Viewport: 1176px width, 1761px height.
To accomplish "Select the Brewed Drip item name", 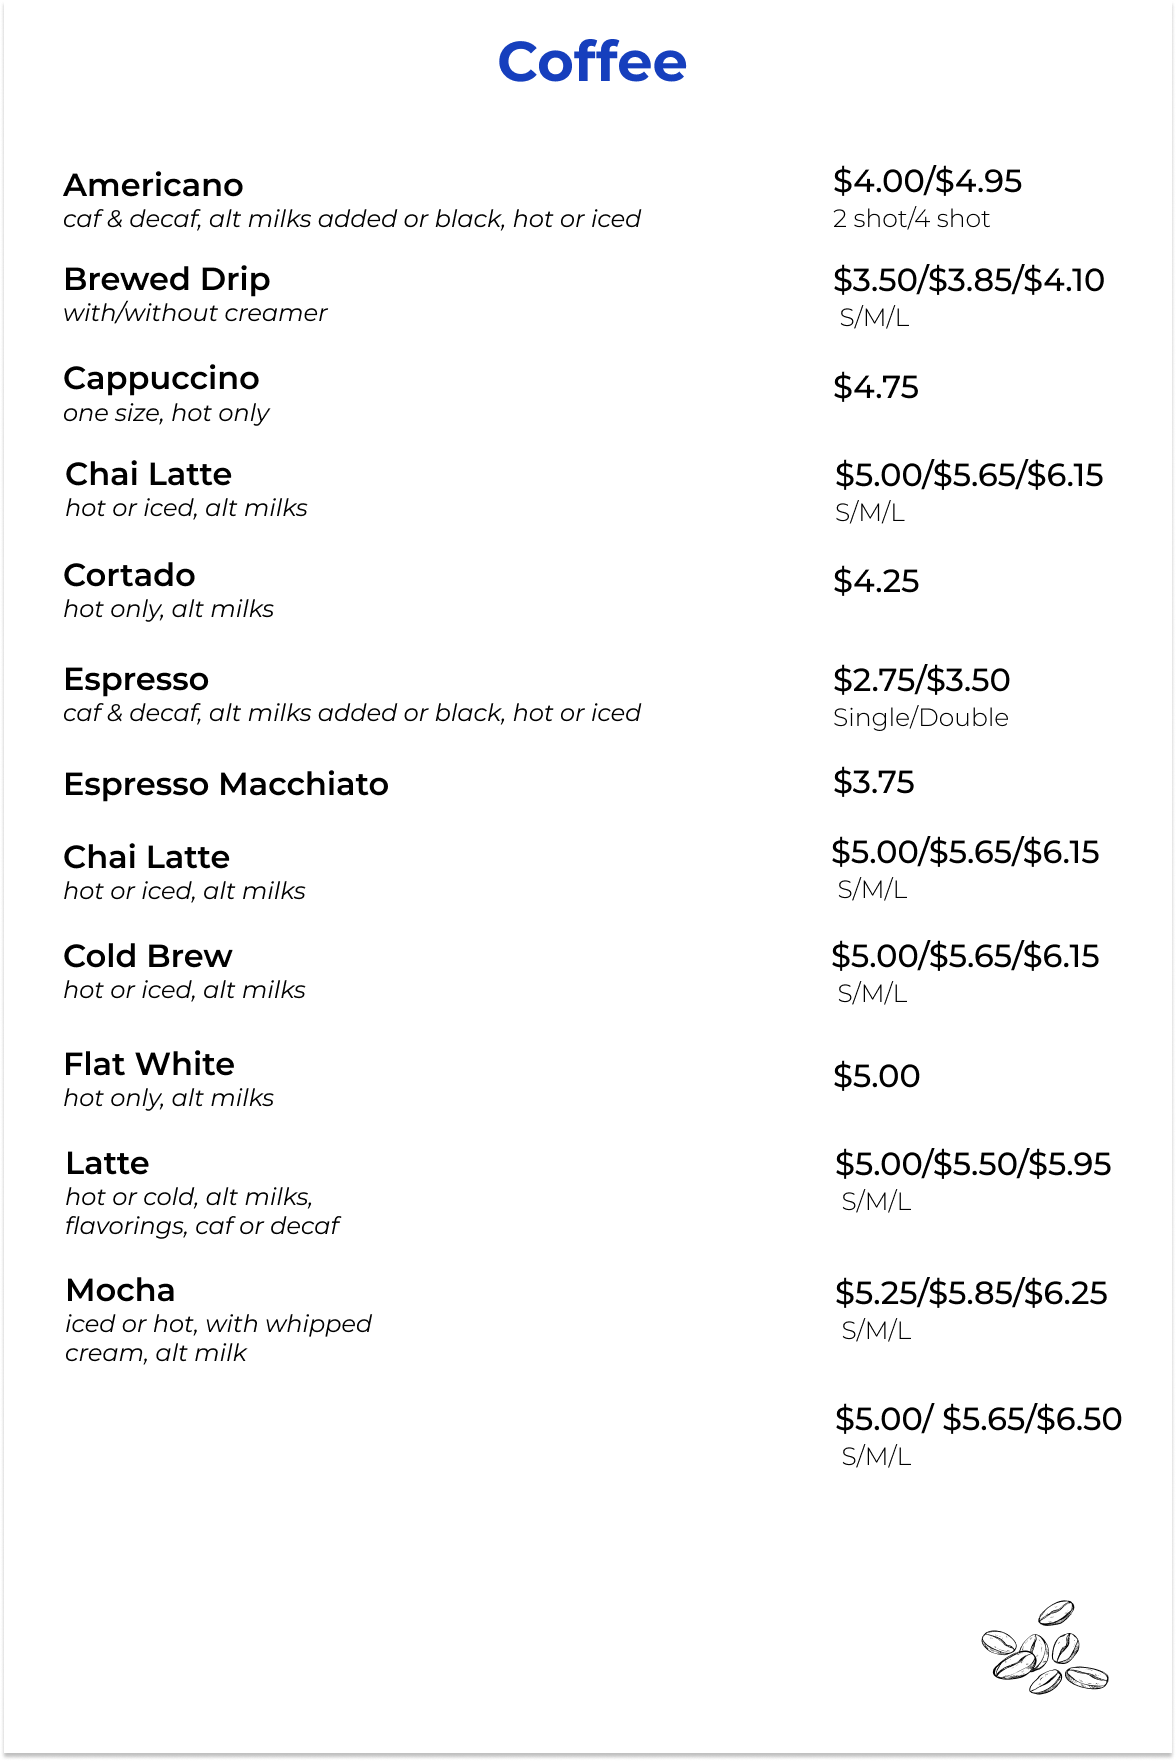I will [166, 279].
